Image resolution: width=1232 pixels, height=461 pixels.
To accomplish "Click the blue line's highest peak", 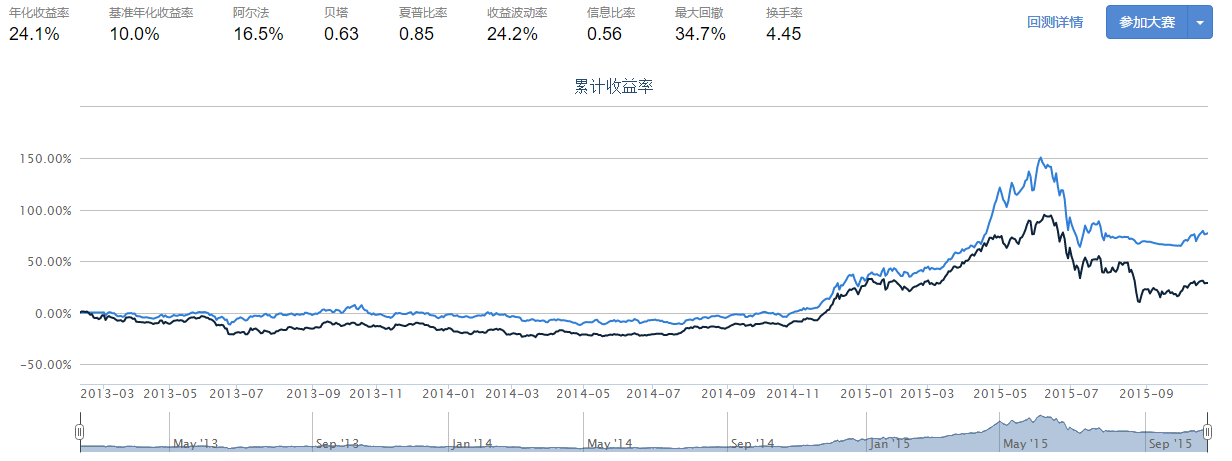I will point(1041,158).
